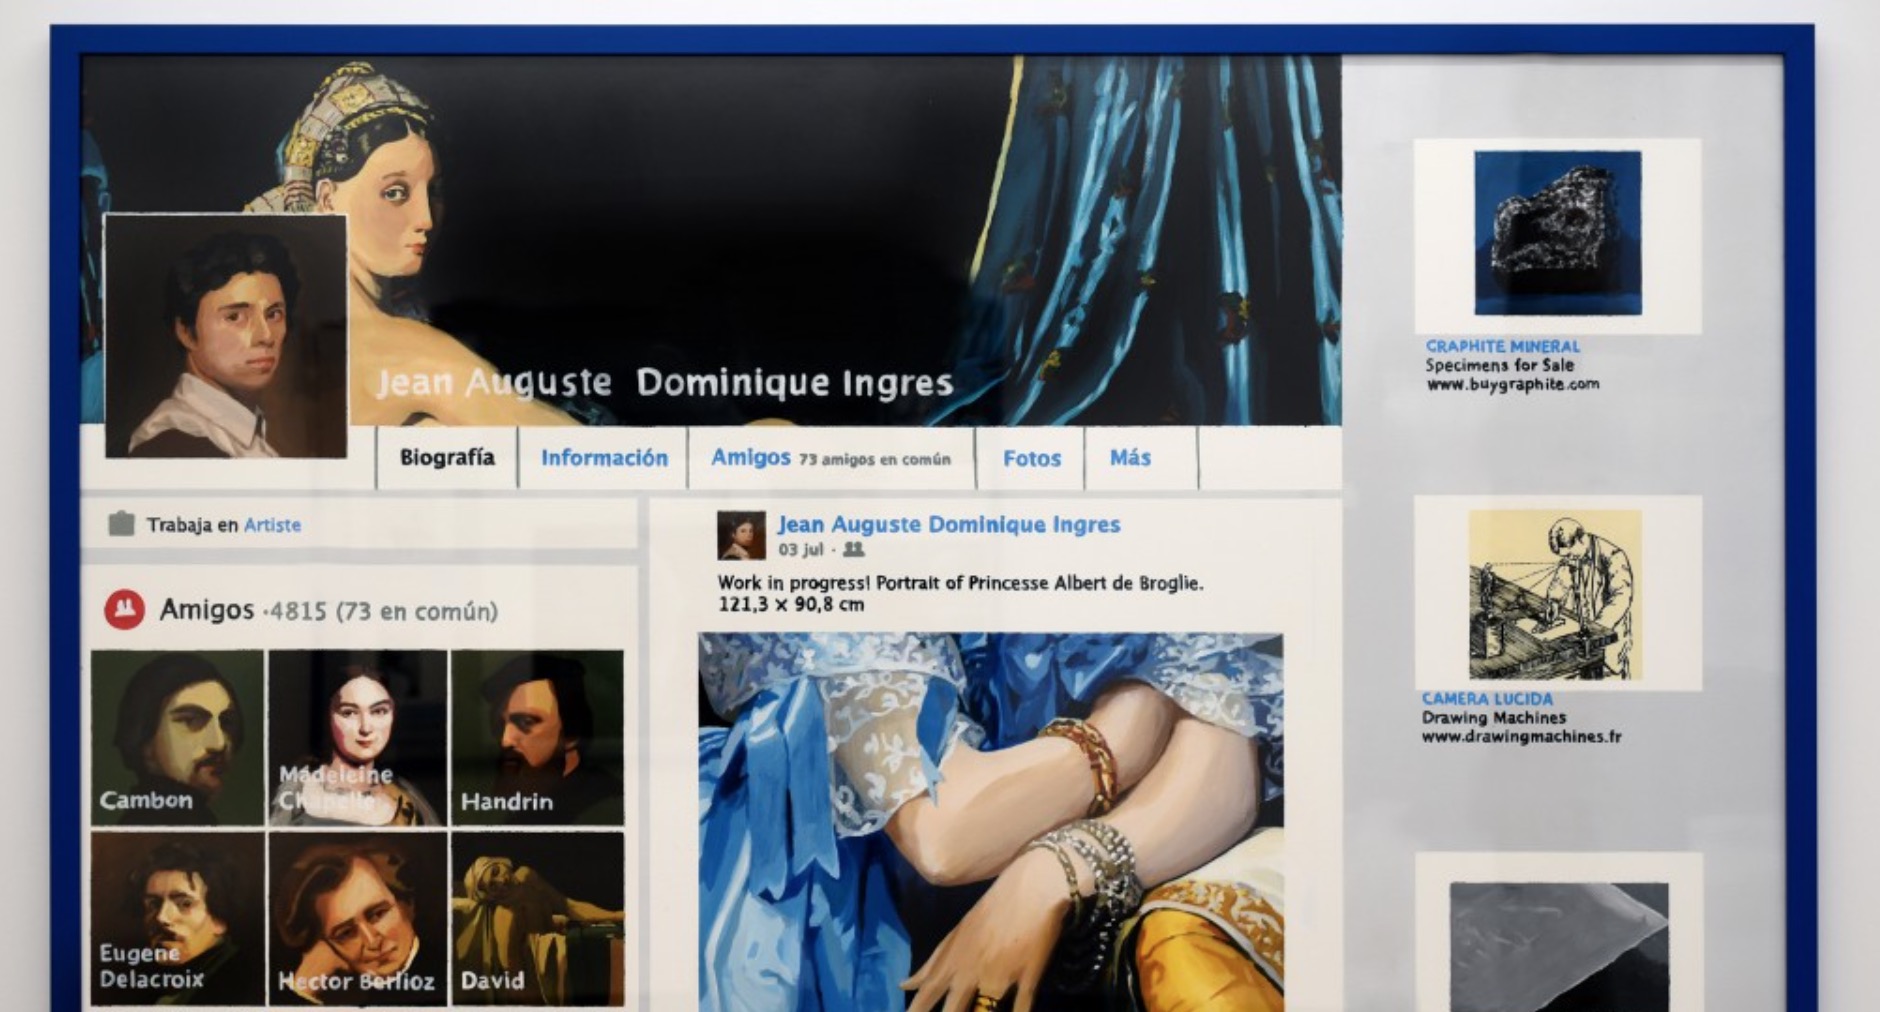The height and width of the screenshot is (1012, 1880).
Task: Open the CRAPHITE MINERAL ad title
Action: pyautogui.click(x=1502, y=346)
